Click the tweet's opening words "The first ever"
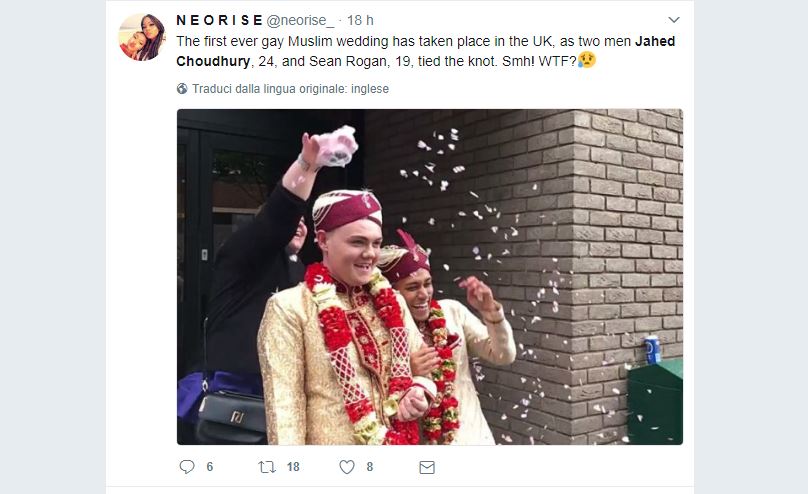The height and width of the screenshot is (494, 808). click(x=216, y=41)
